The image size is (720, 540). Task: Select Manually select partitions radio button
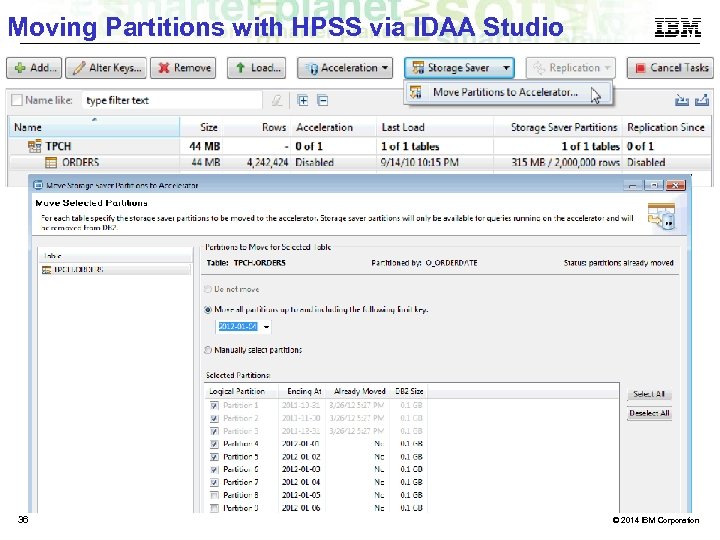pyautogui.click(x=208, y=350)
